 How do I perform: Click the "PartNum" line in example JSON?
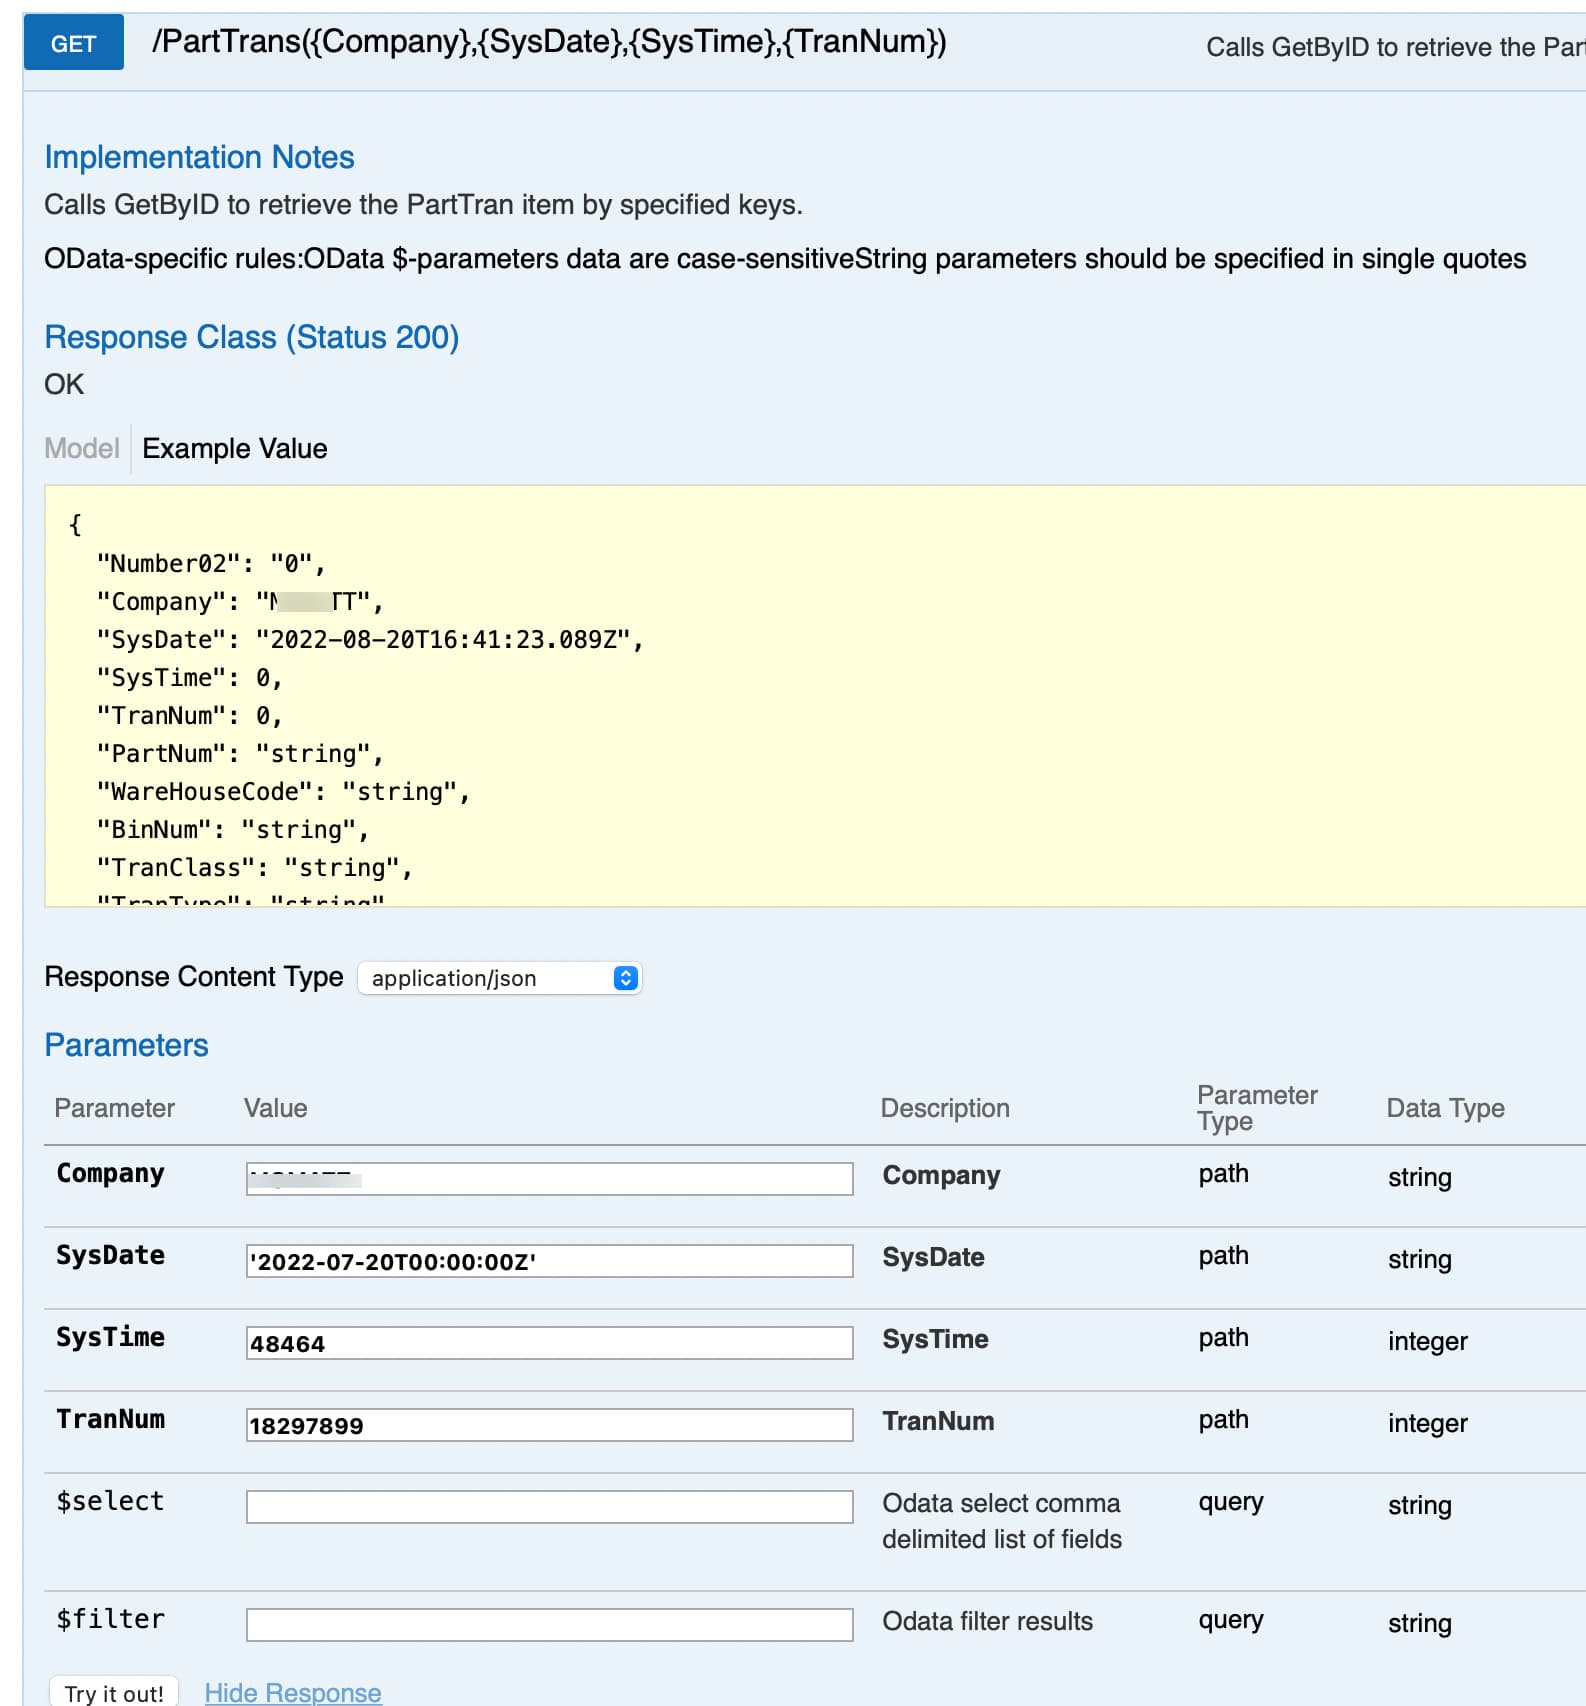[240, 754]
